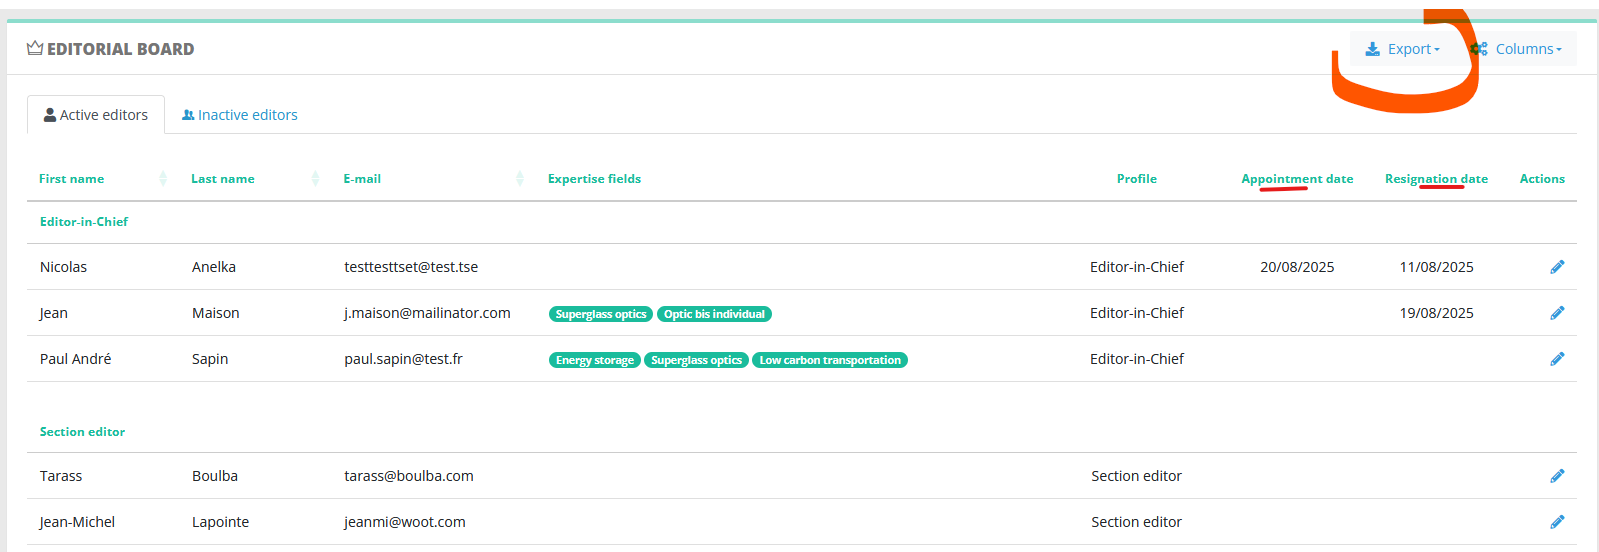1599x552 pixels.
Task: Click the Profile column header
Action: (x=1137, y=179)
